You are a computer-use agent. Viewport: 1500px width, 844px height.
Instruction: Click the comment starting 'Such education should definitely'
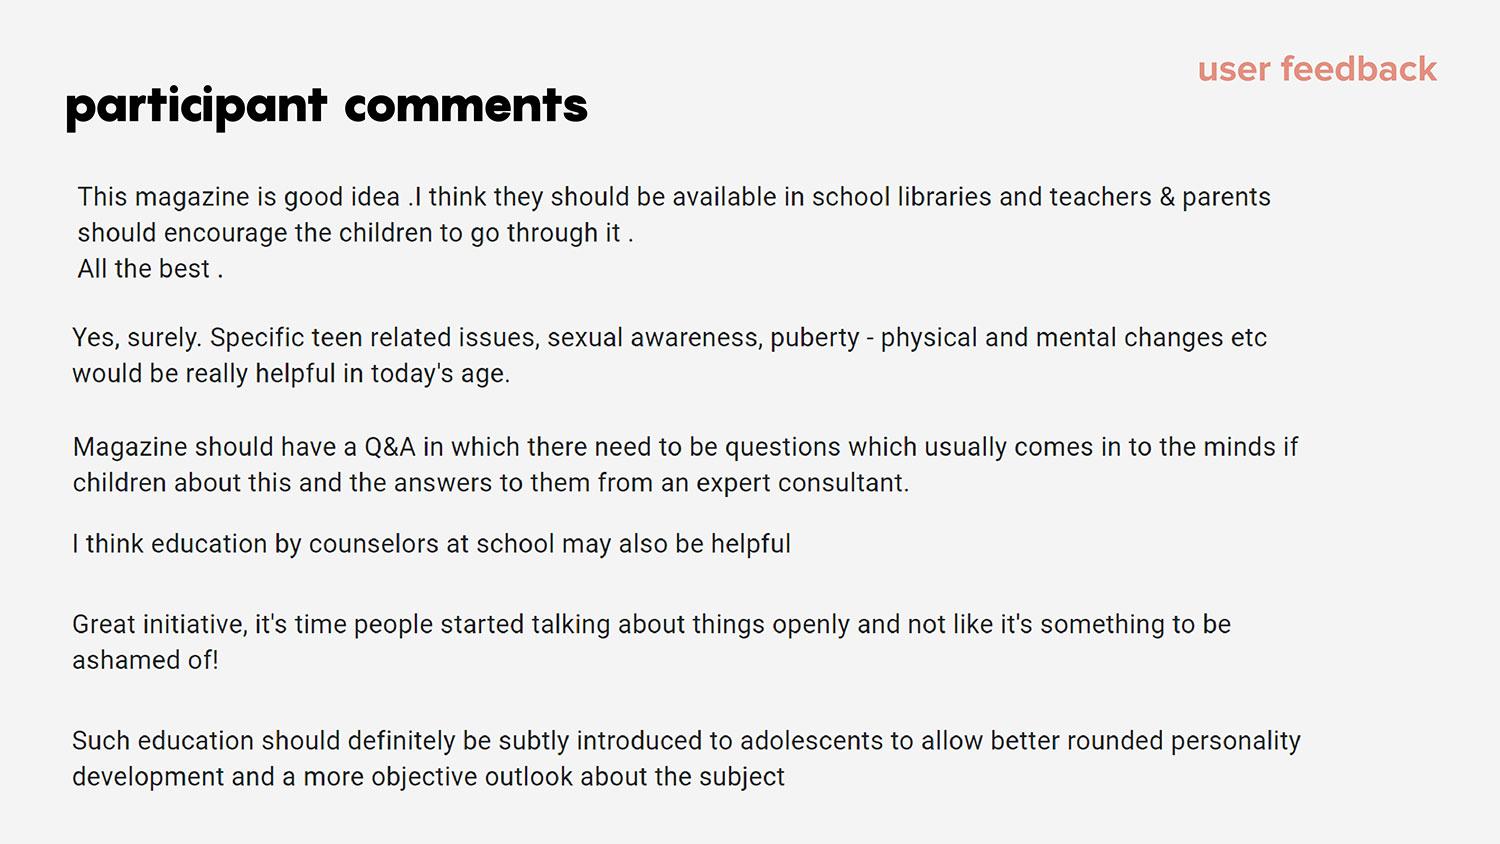686,758
